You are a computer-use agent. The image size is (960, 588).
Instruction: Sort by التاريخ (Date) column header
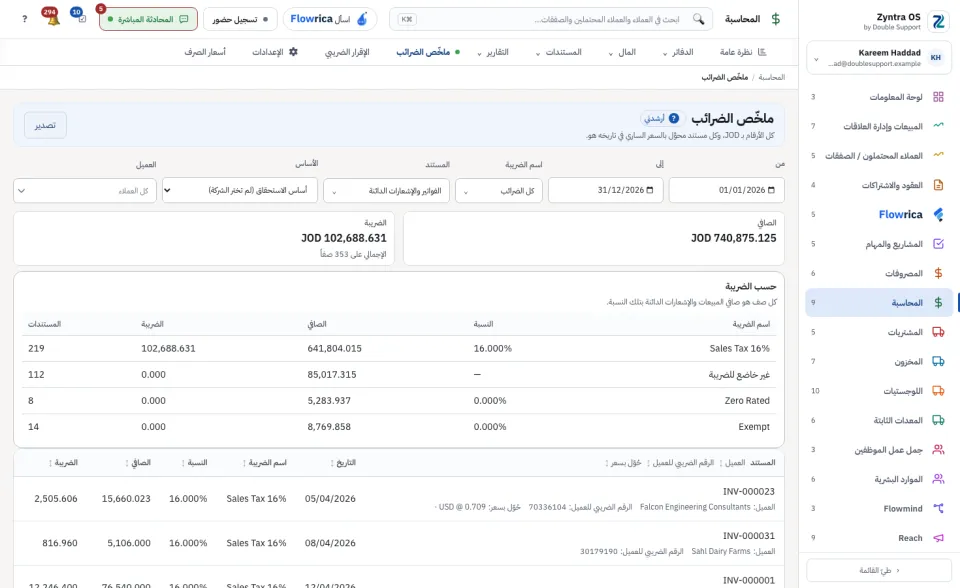[343, 462]
